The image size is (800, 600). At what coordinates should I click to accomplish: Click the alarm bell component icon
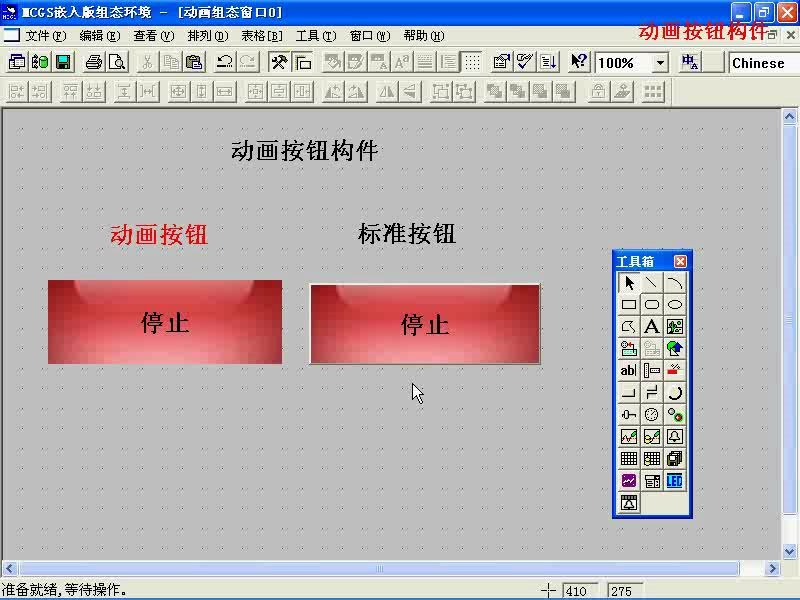(673, 436)
